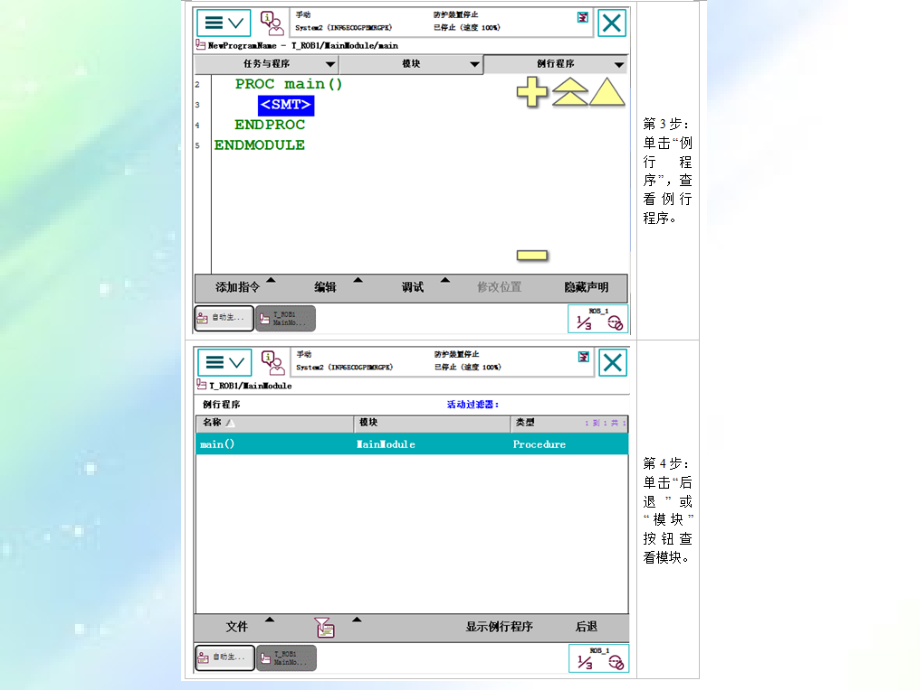Select the <SMT> placeholder in the code

286,105
